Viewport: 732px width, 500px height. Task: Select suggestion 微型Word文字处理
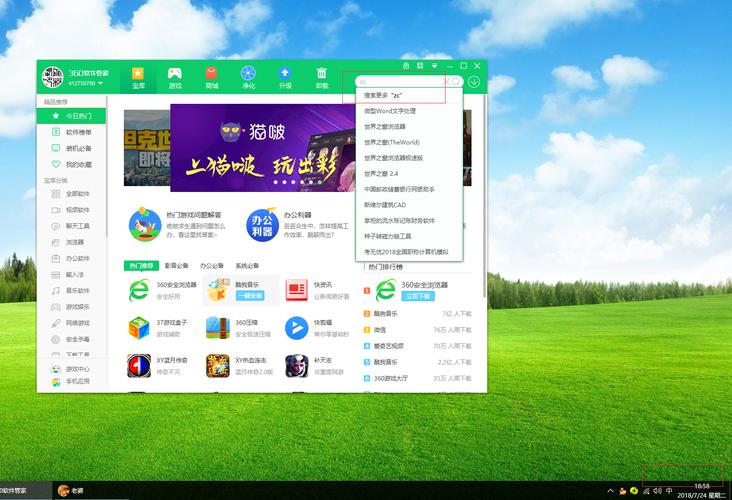390,111
